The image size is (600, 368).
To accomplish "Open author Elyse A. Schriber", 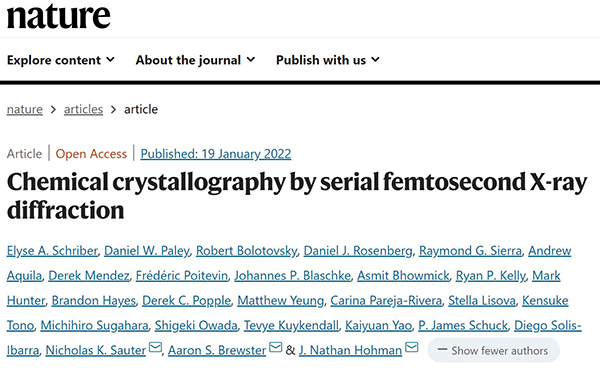I will click(52, 251).
